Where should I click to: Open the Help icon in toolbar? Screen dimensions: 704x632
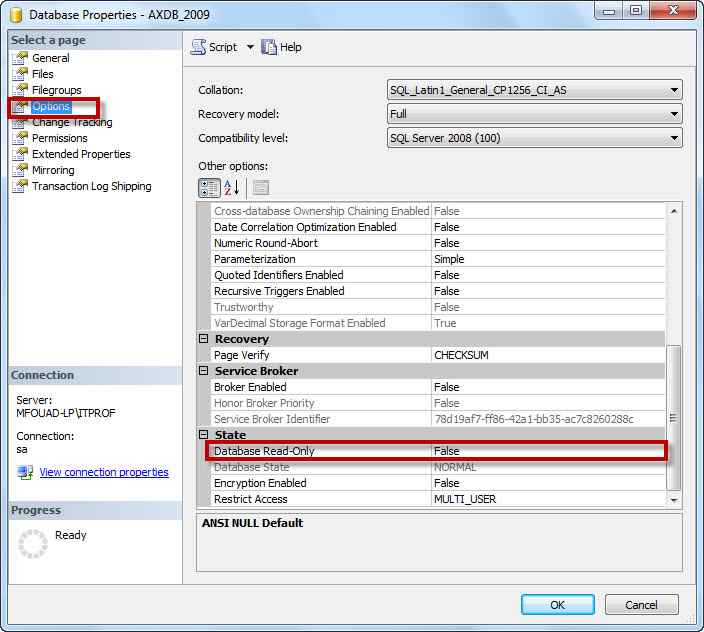(x=268, y=47)
